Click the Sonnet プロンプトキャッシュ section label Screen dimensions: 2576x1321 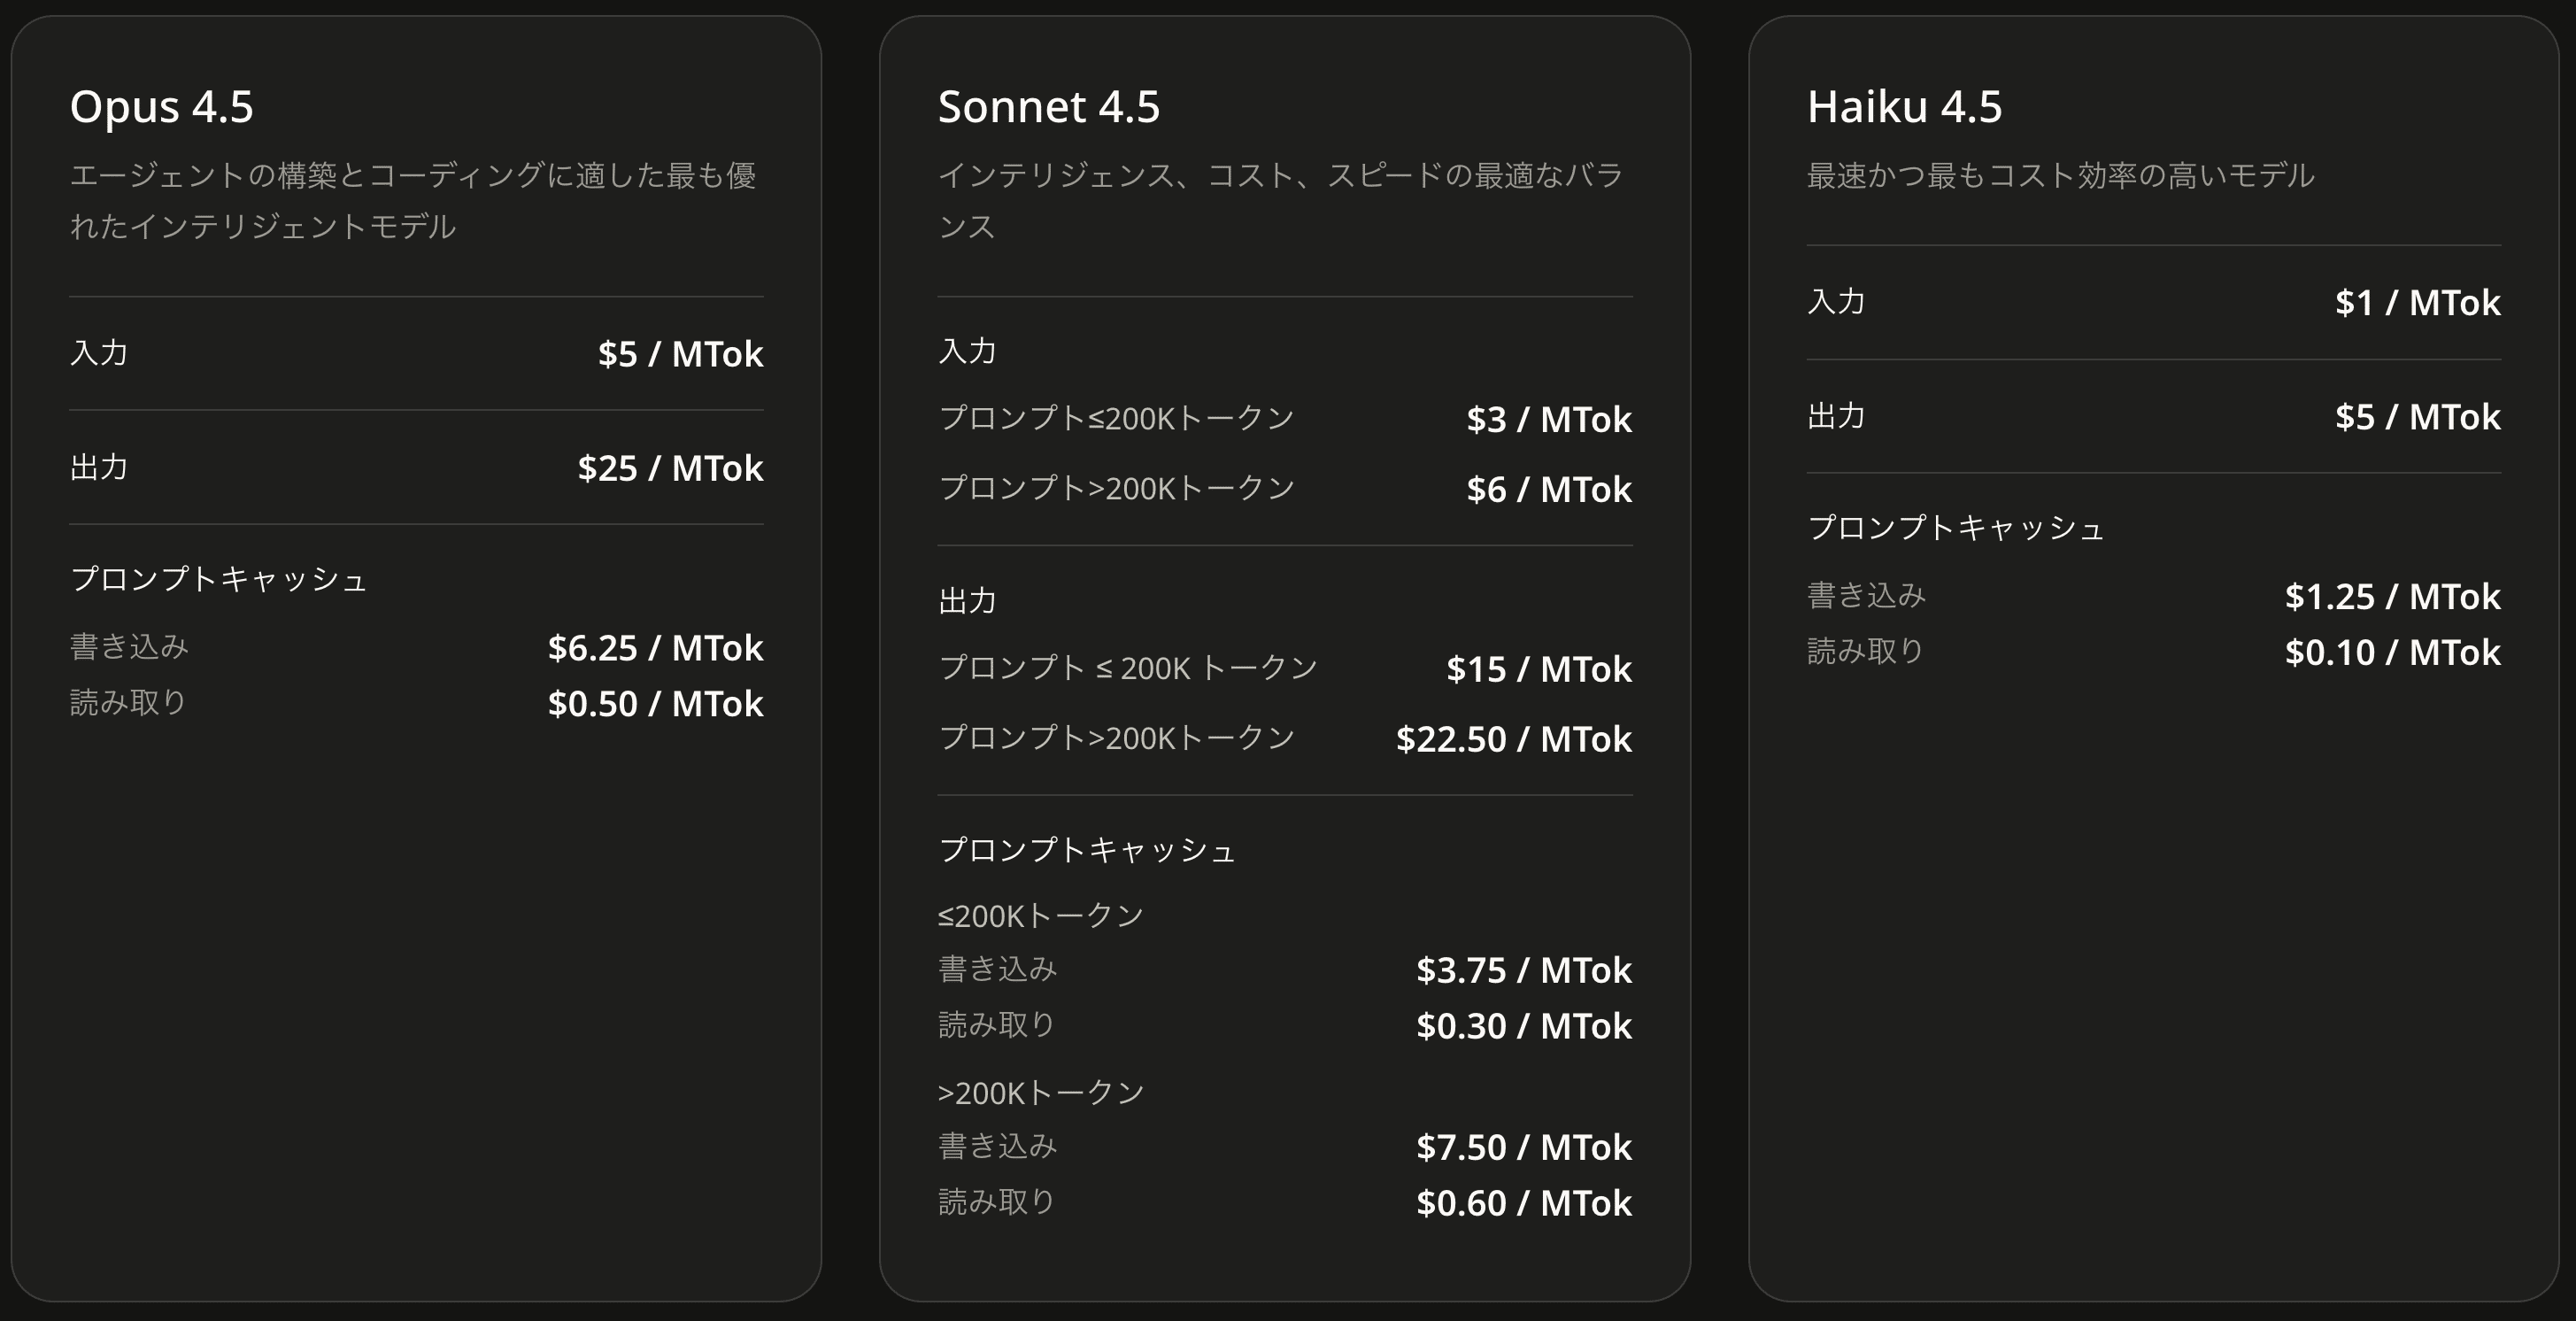click(x=1087, y=849)
